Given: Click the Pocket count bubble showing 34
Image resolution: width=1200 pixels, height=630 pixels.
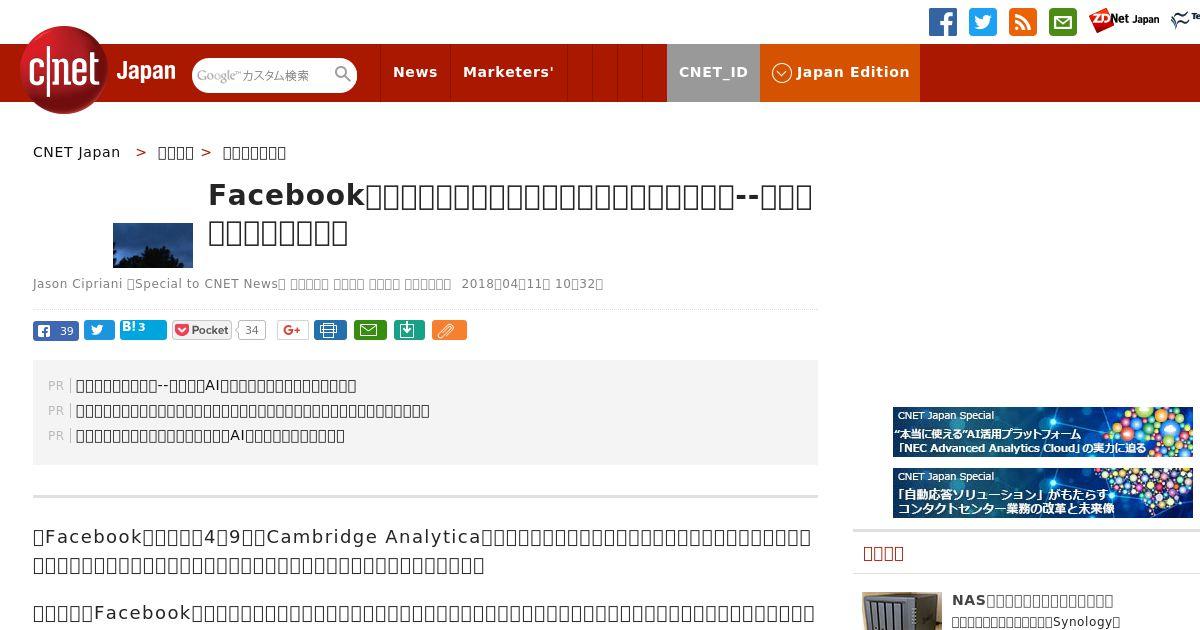Looking at the screenshot, I should 252,330.
